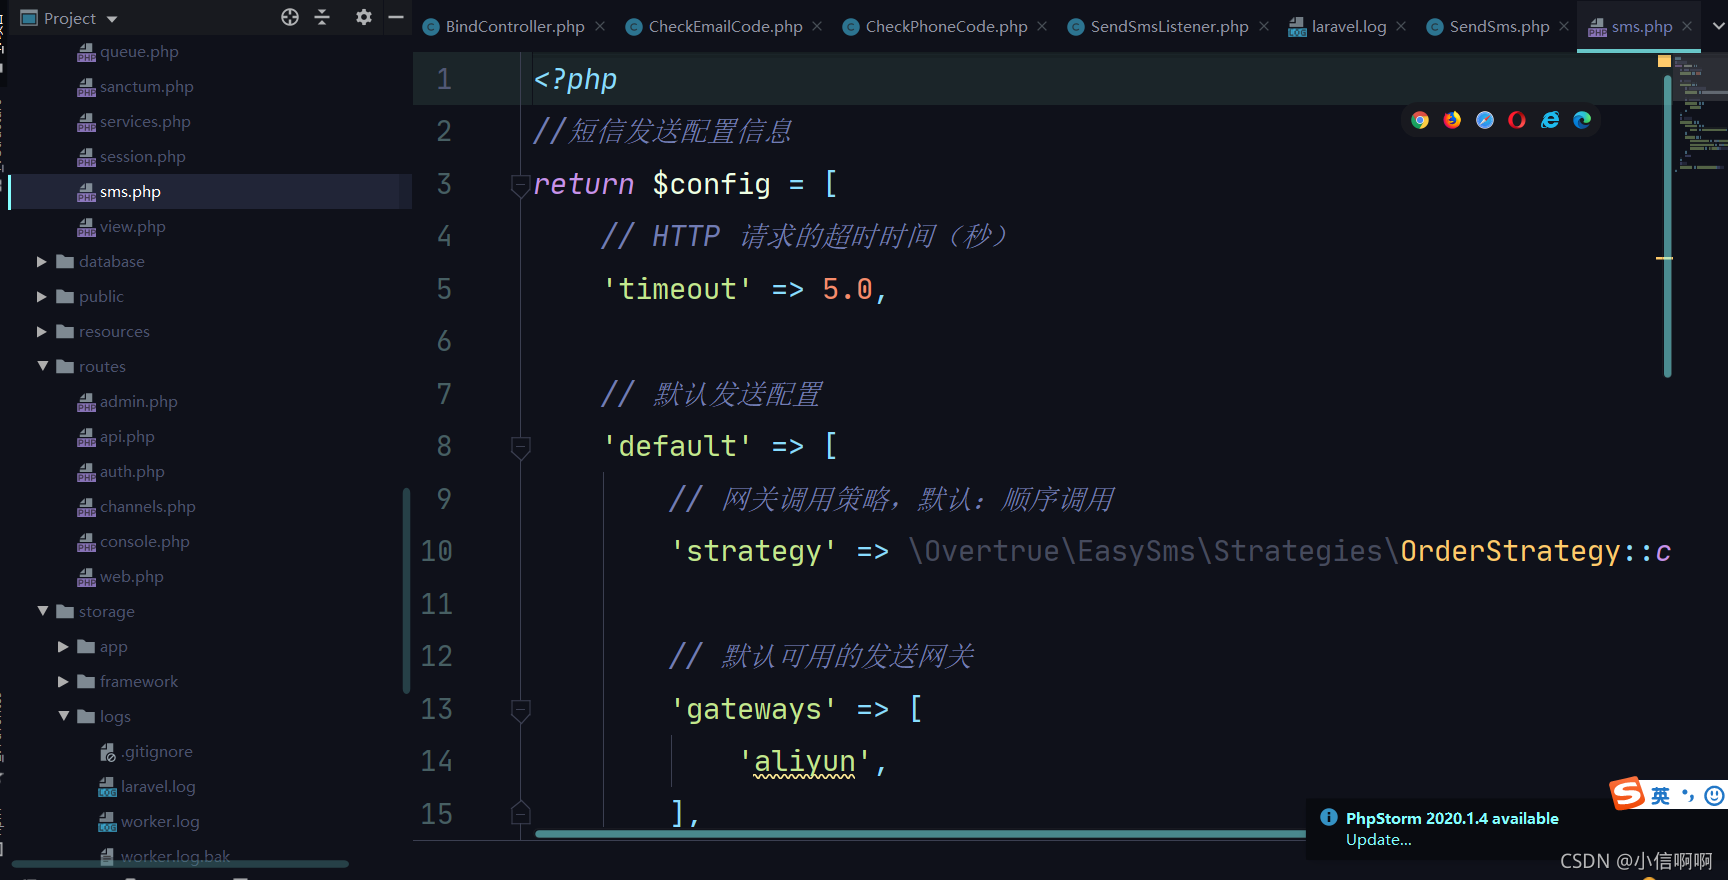Viewport: 1728px width, 880px height.
Task: Click the locate/select opened file crosshair icon
Action: tap(290, 17)
